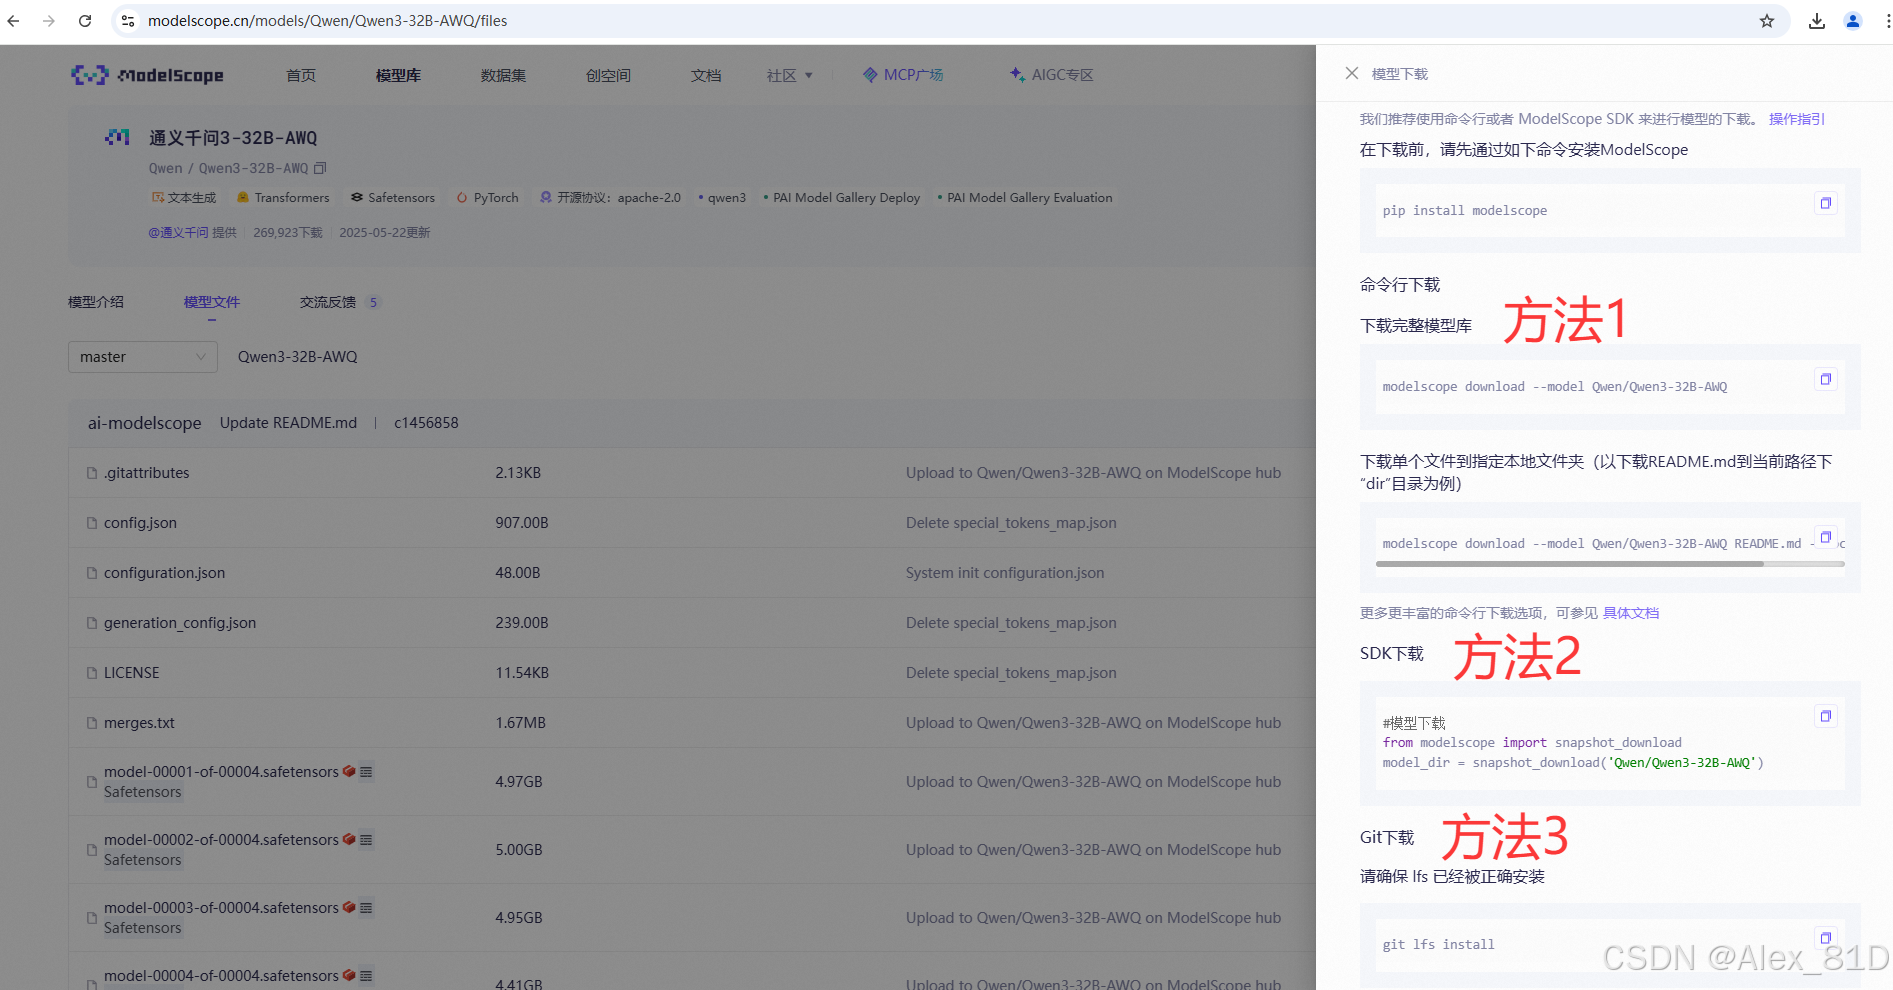Click Update README.md commit message
Viewport: 1893px width, 990px height.
(x=288, y=423)
